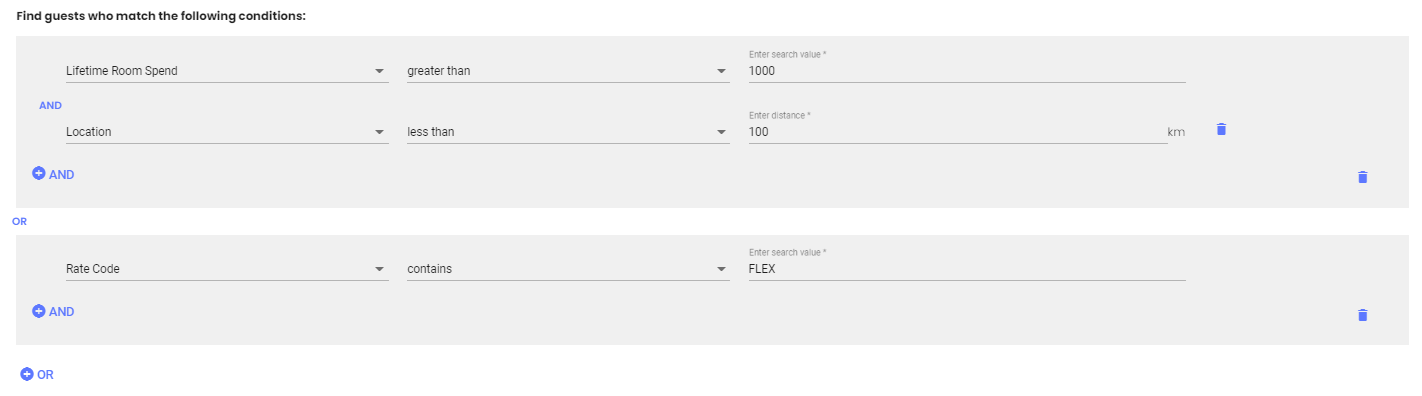The height and width of the screenshot is (396, 1422).
Task: Delete the Rate Code condition group
Action: pyautogui.click(x=1362, y=315)
